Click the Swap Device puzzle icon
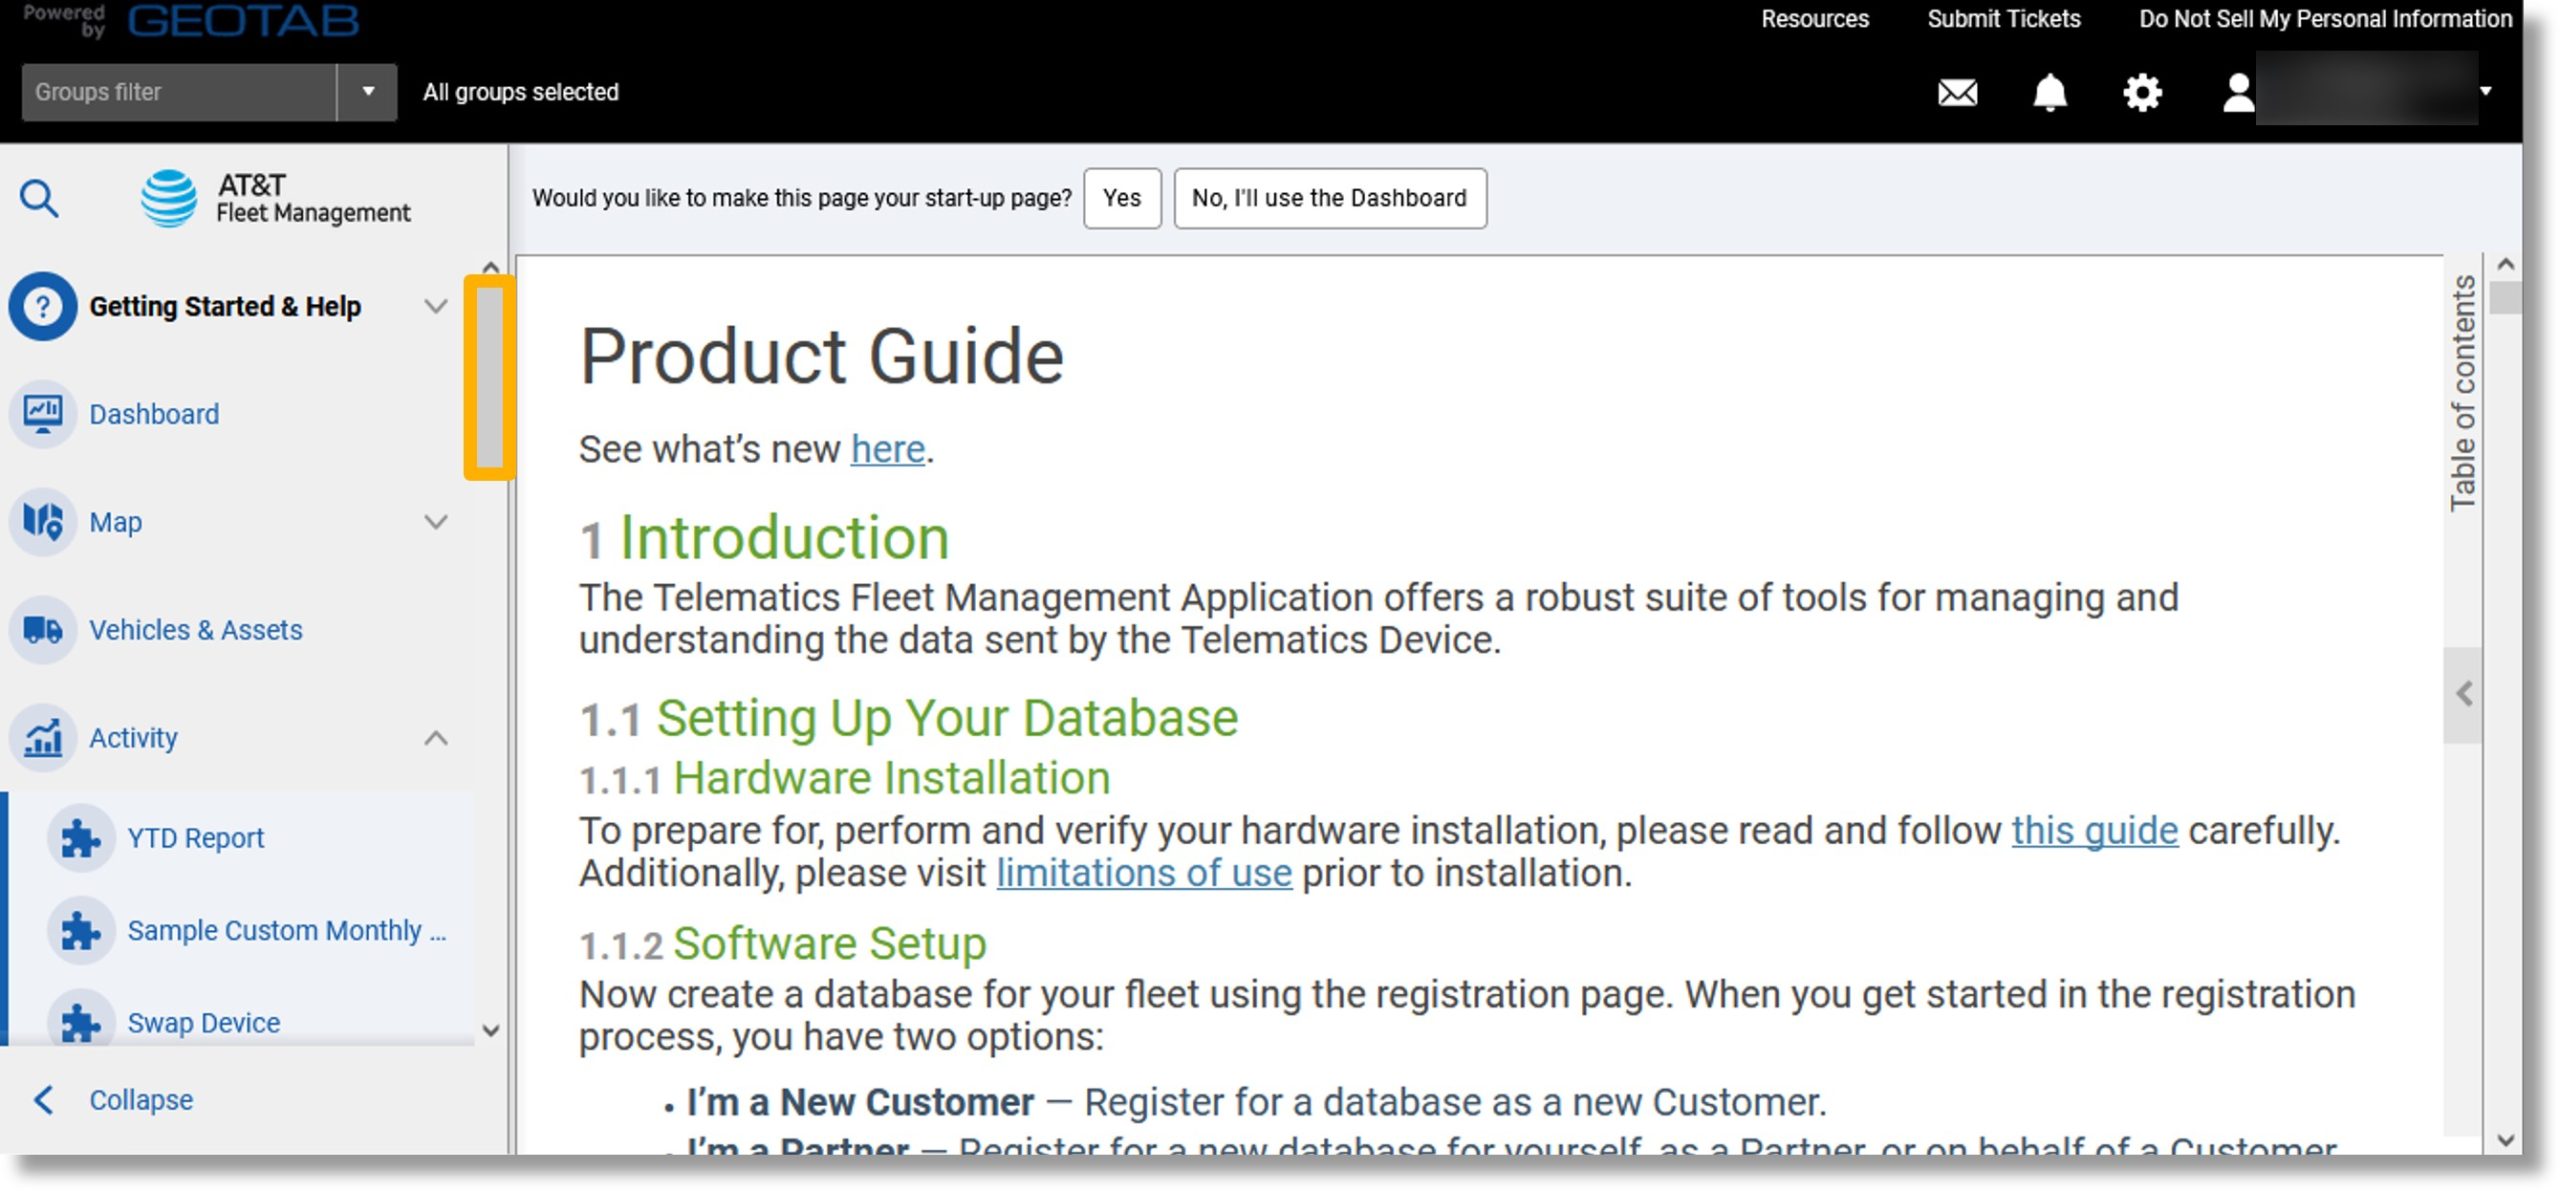The width and height of the screenshot is (2560, 1191). (80, 1020)
